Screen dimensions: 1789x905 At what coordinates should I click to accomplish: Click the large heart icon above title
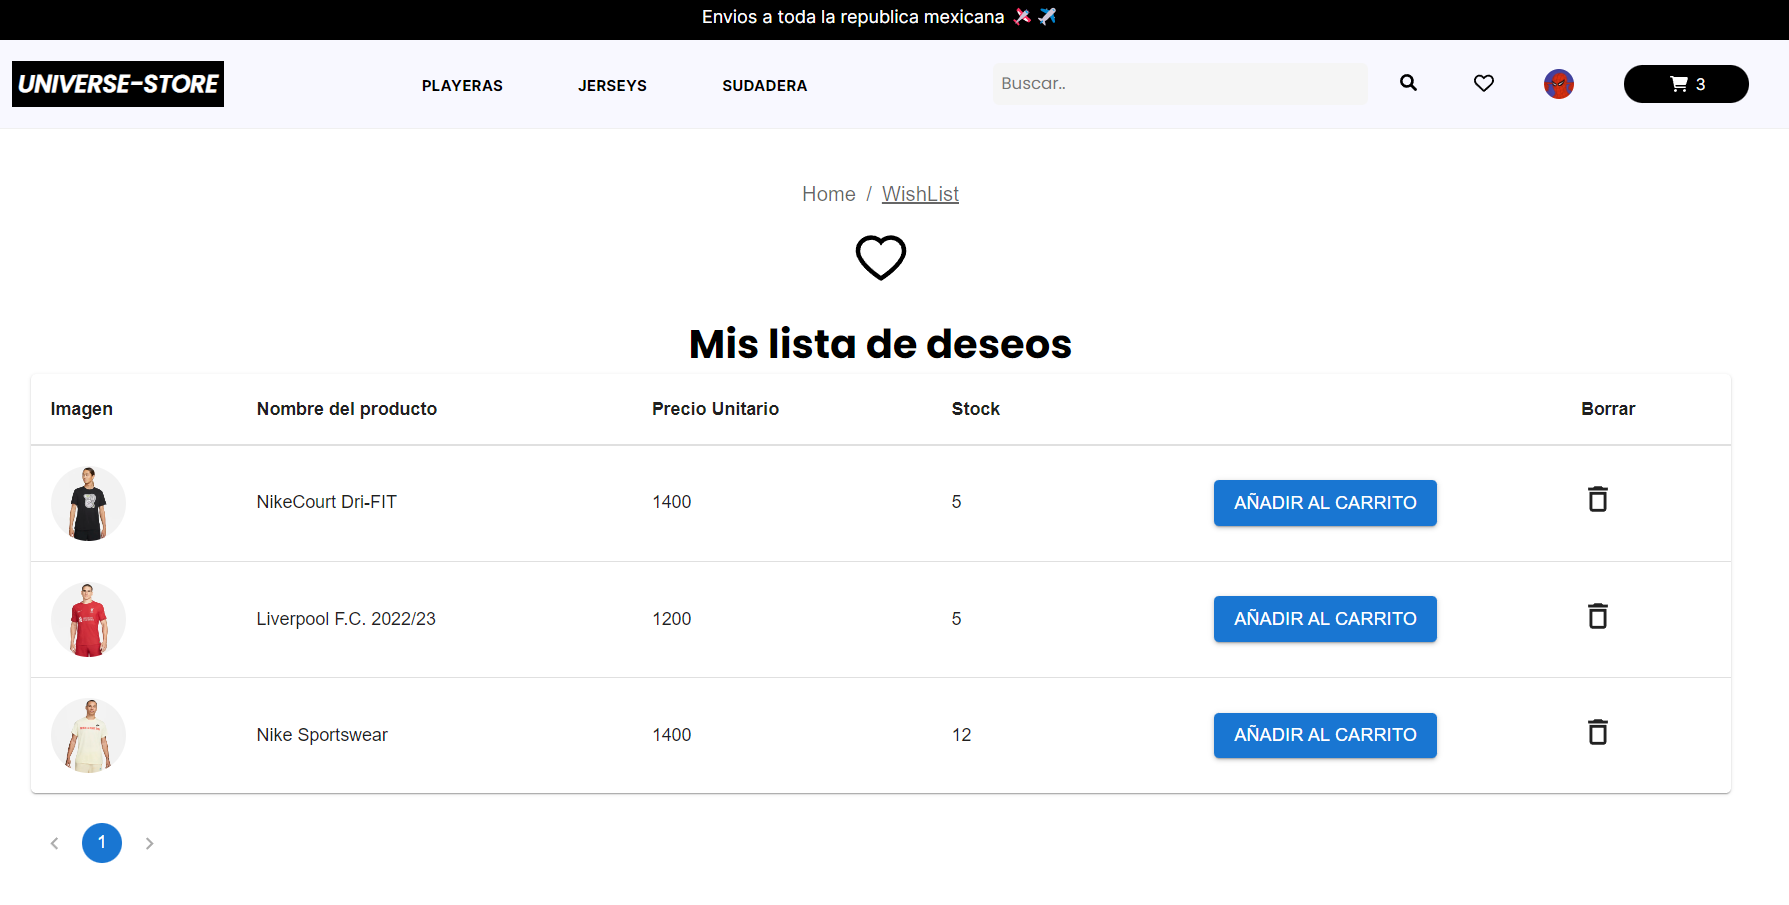tap(881, 257)
